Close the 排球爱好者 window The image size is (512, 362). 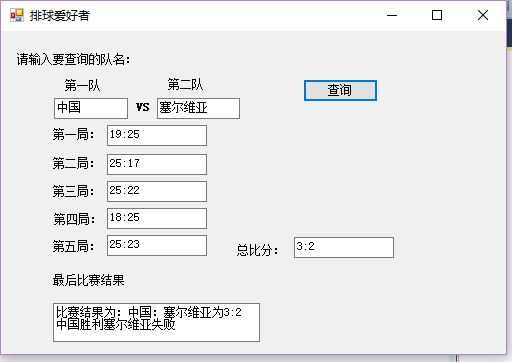(483, 15)
